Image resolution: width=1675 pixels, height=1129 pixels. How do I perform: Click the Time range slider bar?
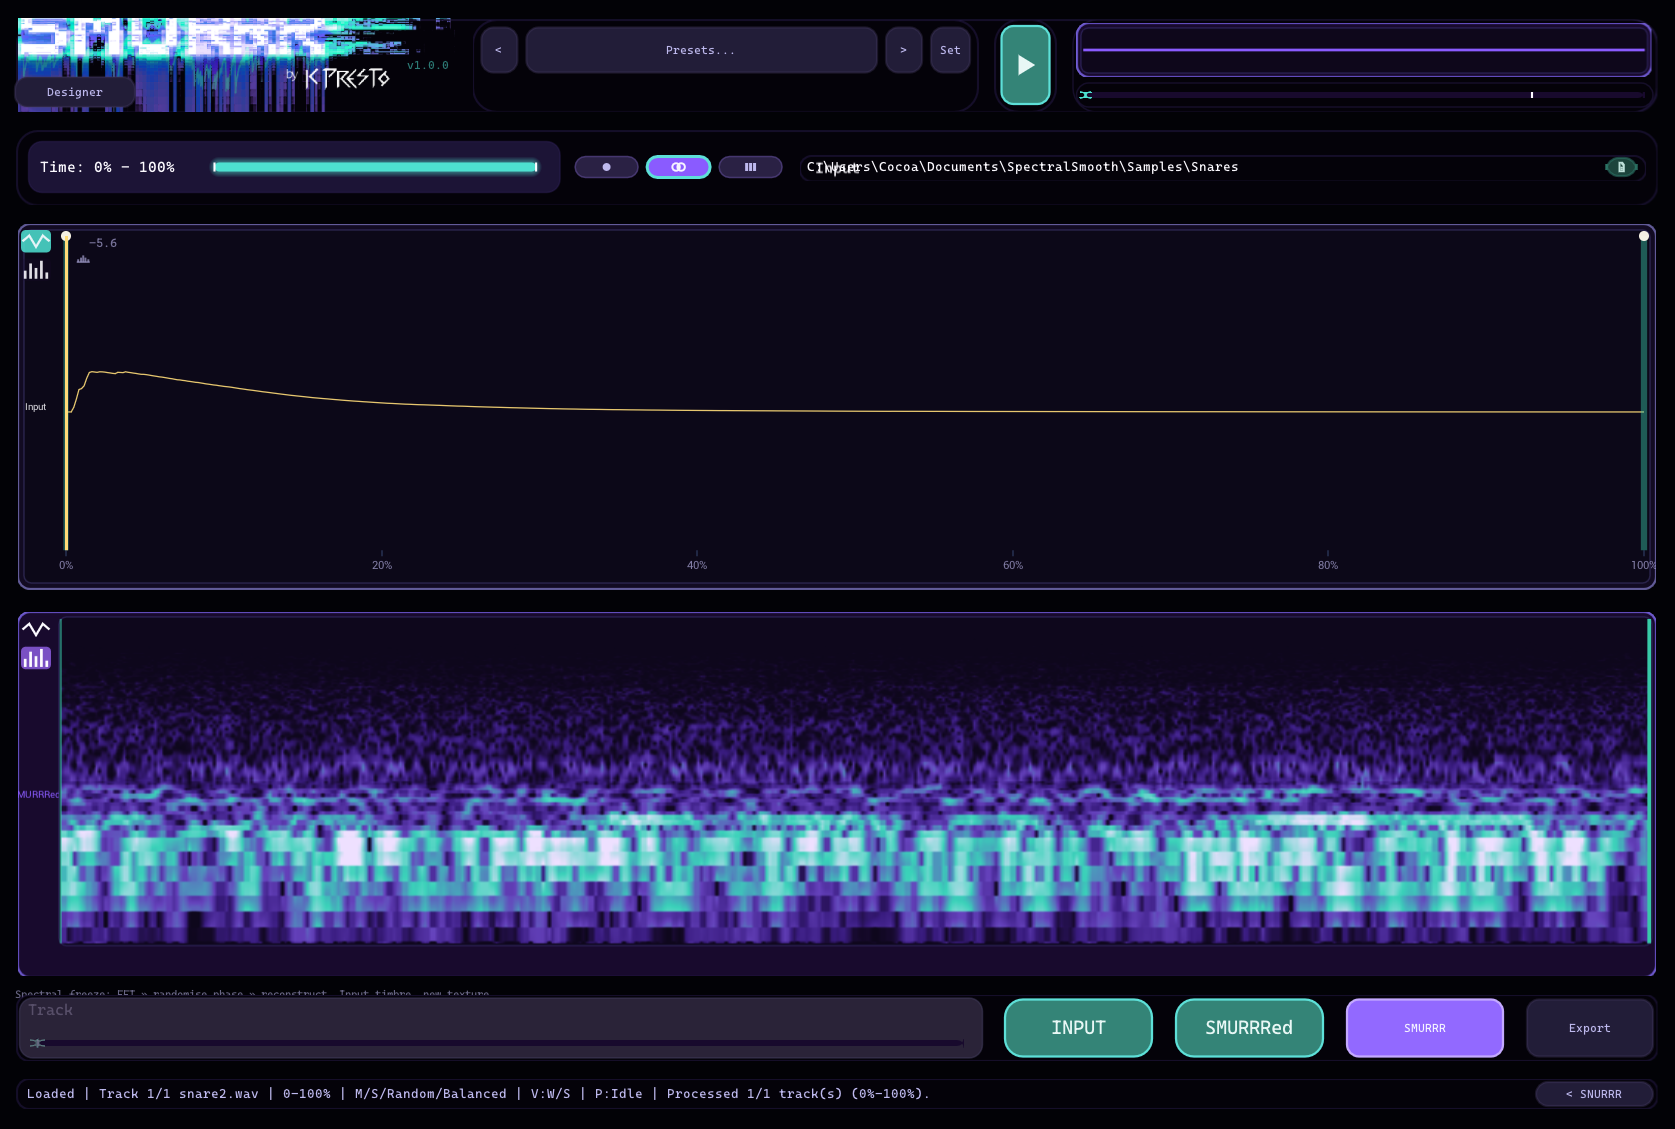tap(376, 167)
